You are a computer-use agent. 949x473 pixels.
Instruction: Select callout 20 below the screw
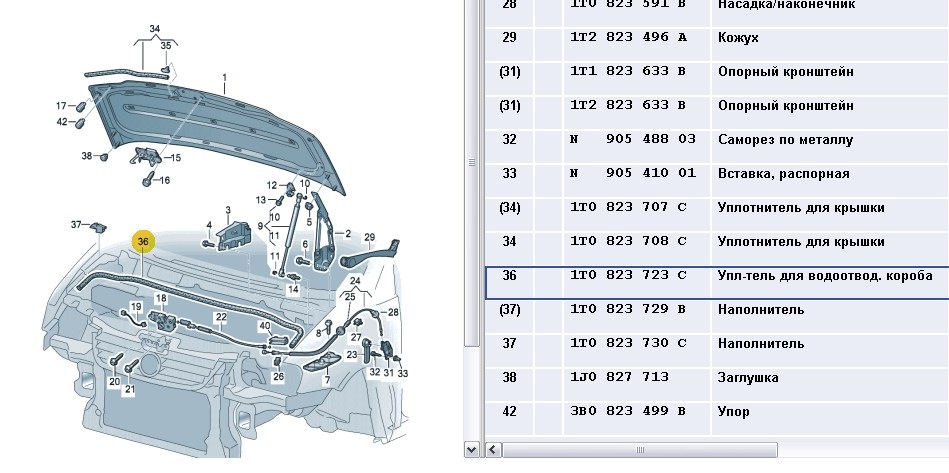tap(114, 382)
